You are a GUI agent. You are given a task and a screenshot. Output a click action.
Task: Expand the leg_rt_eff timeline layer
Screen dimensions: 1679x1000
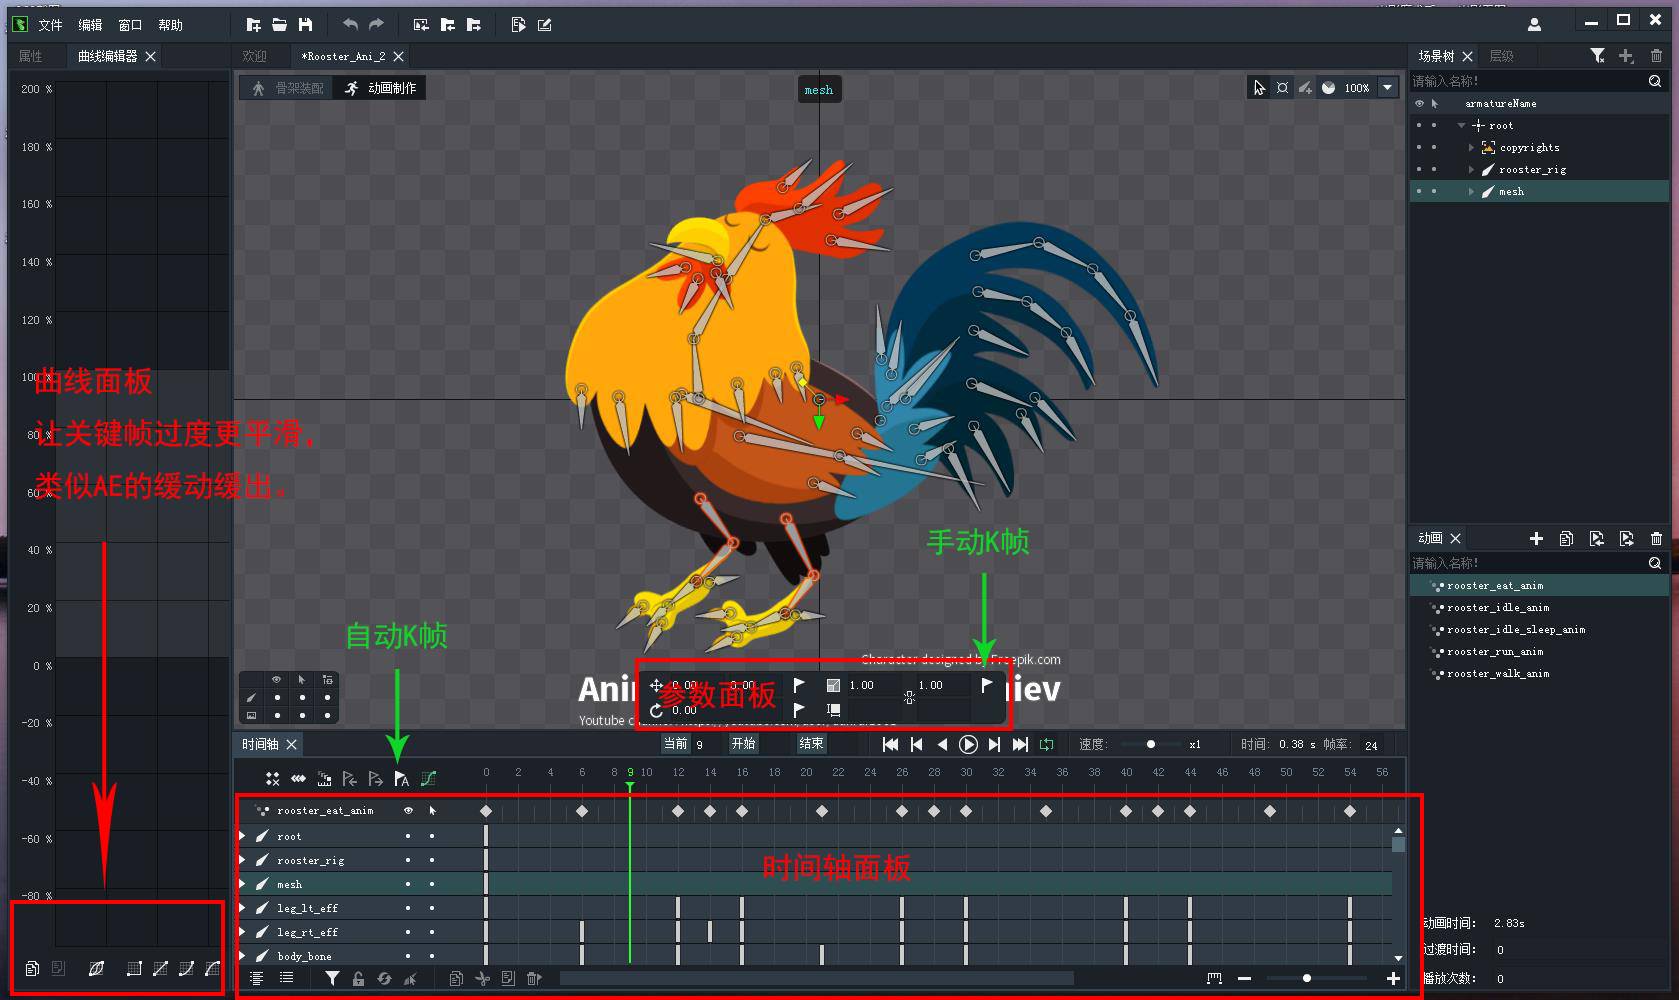coord(242,932)
